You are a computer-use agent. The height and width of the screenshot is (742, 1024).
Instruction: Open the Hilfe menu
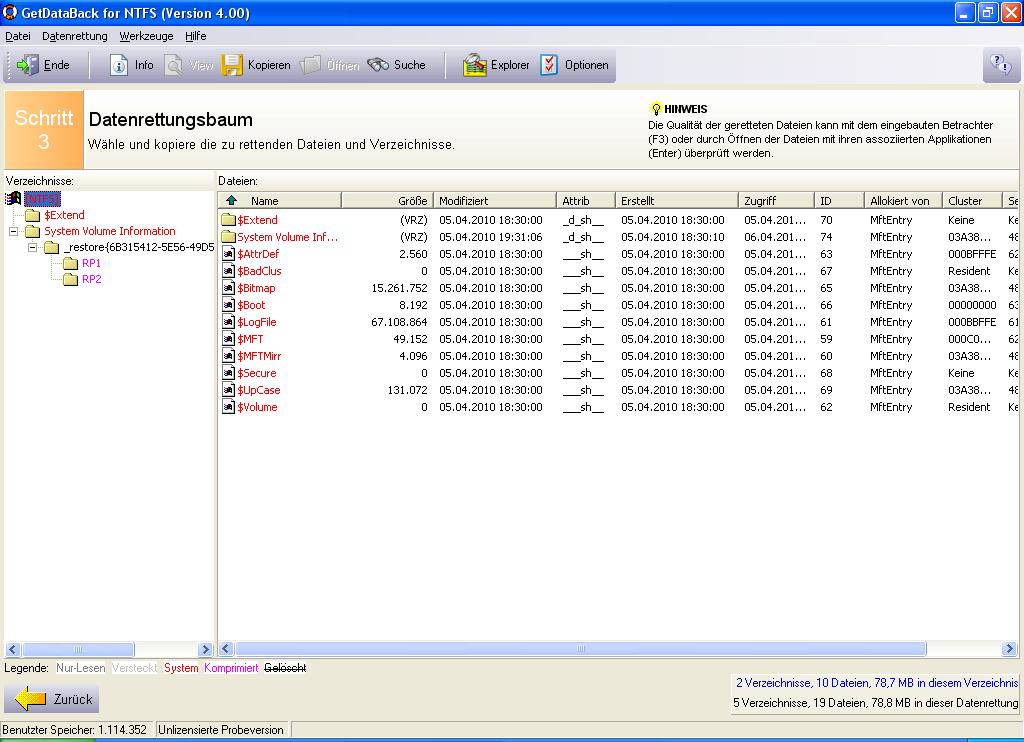(x=195, y=36)
